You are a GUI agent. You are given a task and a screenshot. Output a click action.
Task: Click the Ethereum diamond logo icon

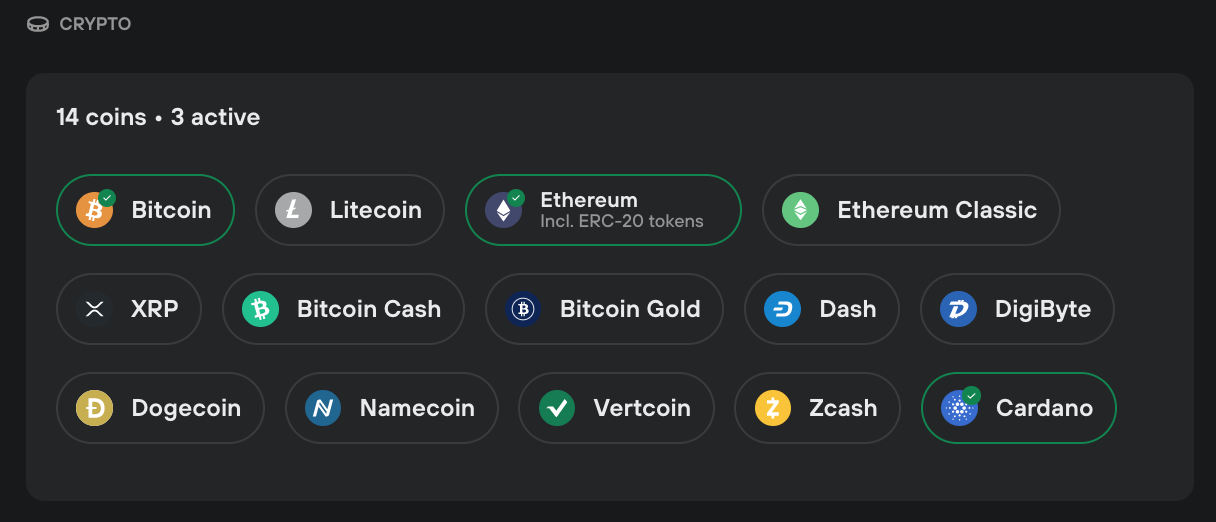[x=503, y=210]
